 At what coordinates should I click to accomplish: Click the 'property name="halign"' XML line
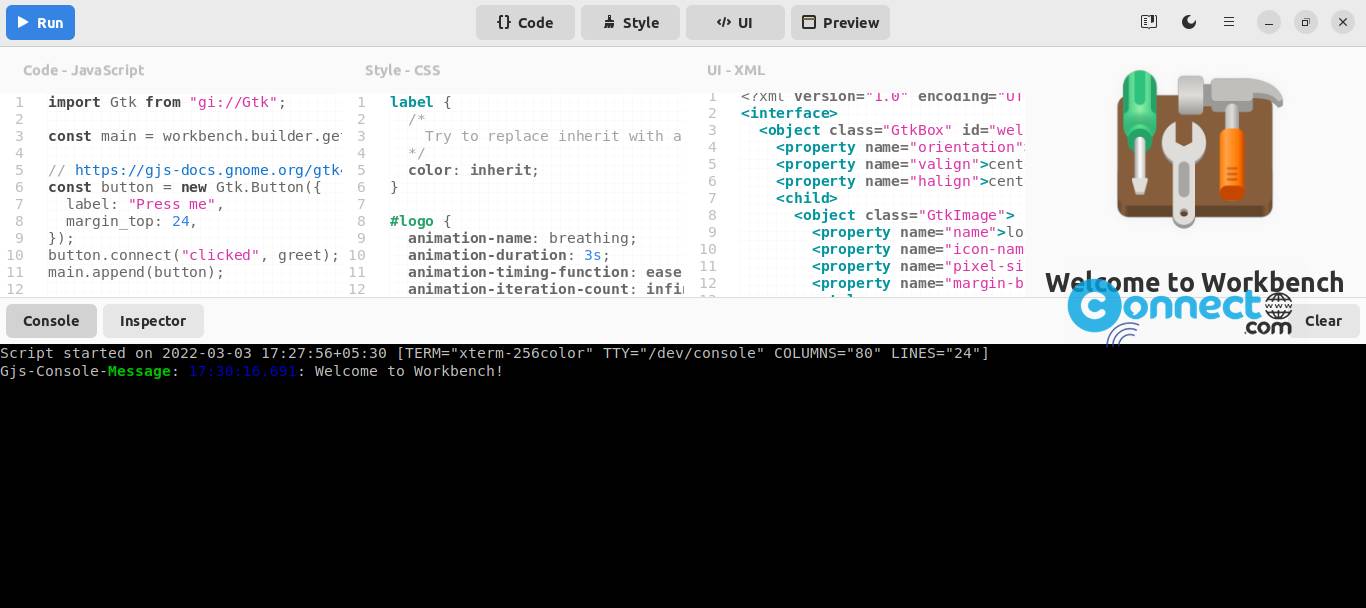tap(900, 181)
